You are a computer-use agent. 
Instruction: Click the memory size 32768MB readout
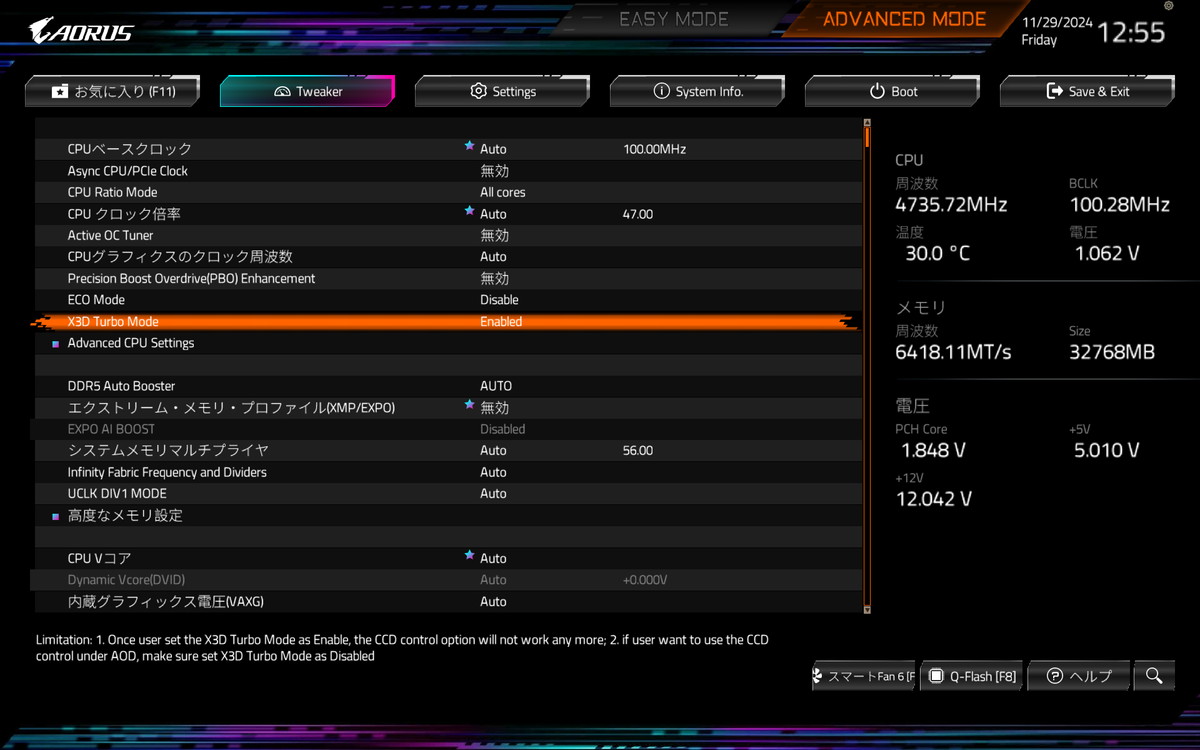1112,352
